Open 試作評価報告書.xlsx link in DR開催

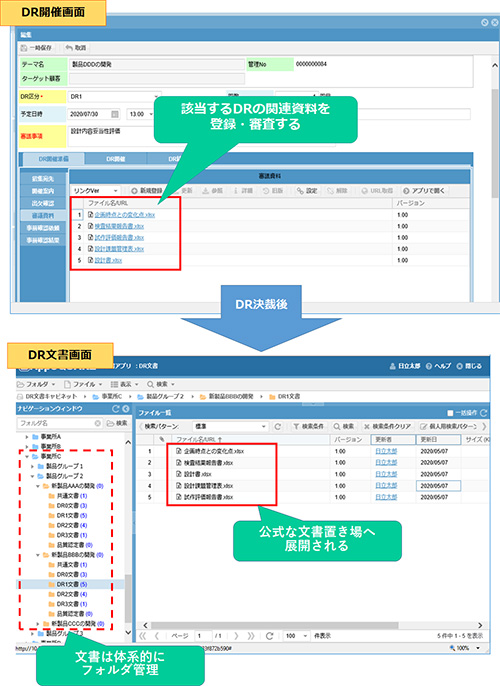coord(119,238)
